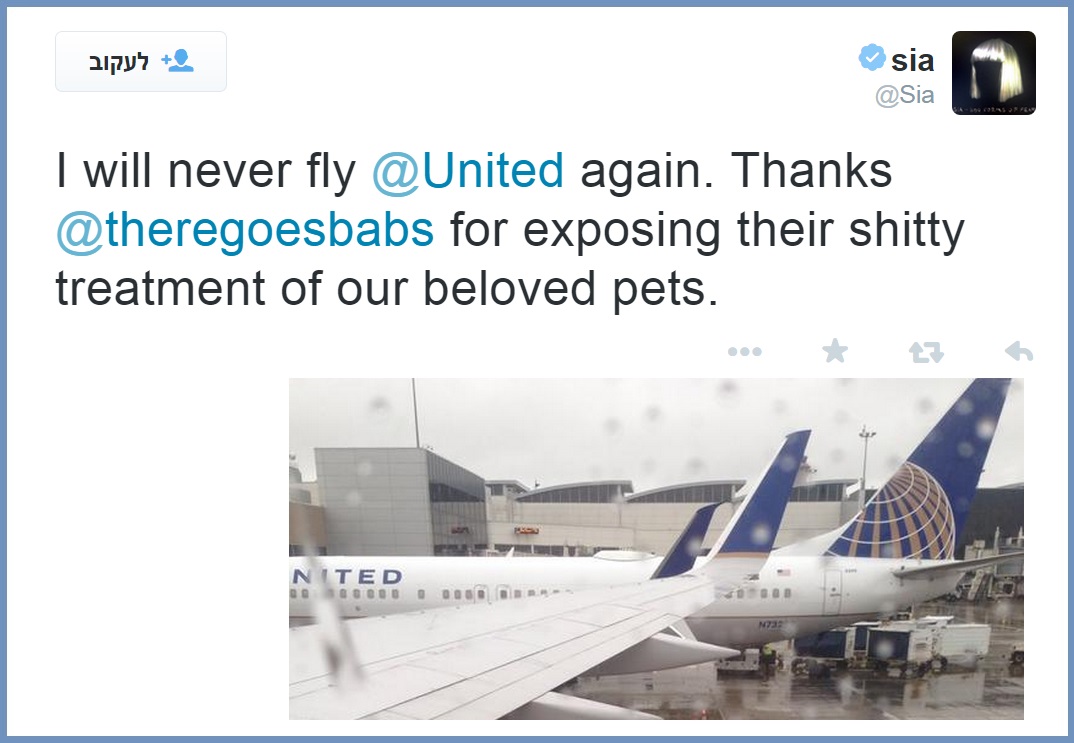Viewport: 1074px width, 743px height.
Task: Click the words "treatment of our beloved pets"
Action: pyautogui.click(x=386, y=288)
